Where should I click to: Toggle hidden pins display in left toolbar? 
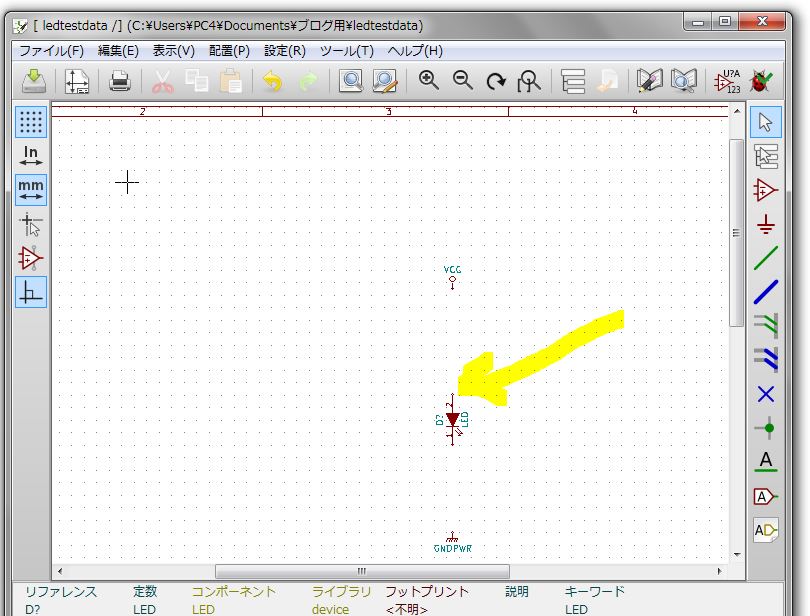click(x=31, y=258)
